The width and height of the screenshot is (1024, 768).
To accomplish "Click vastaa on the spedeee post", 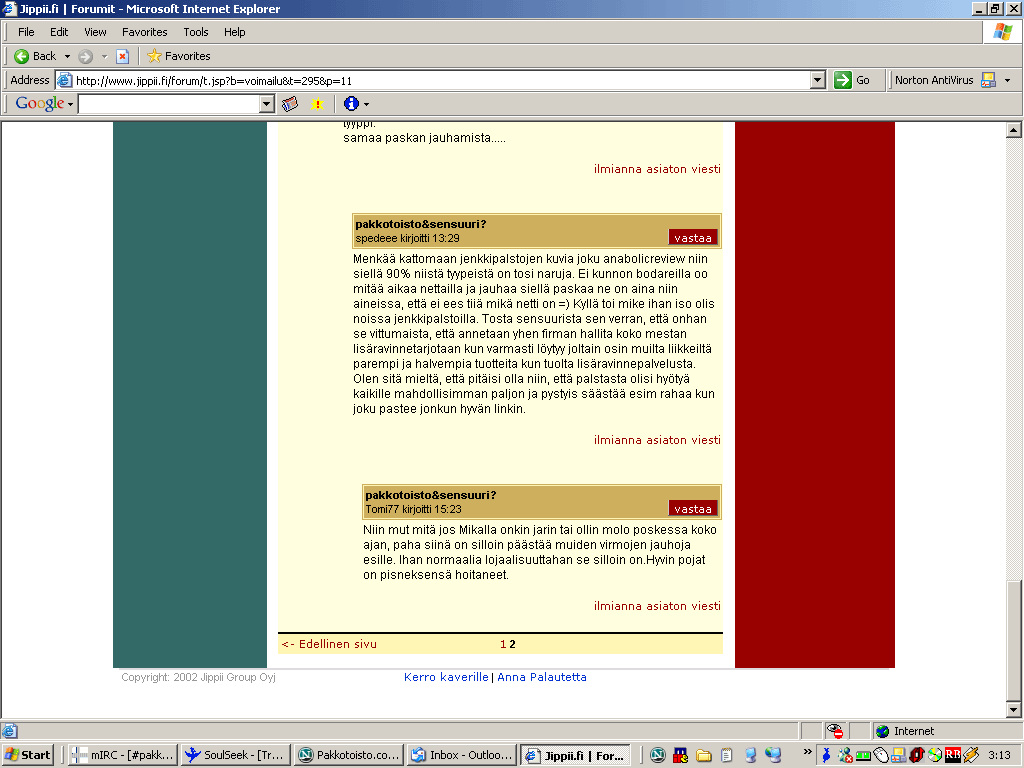I will pyautogui.click(x=693, y=238).
